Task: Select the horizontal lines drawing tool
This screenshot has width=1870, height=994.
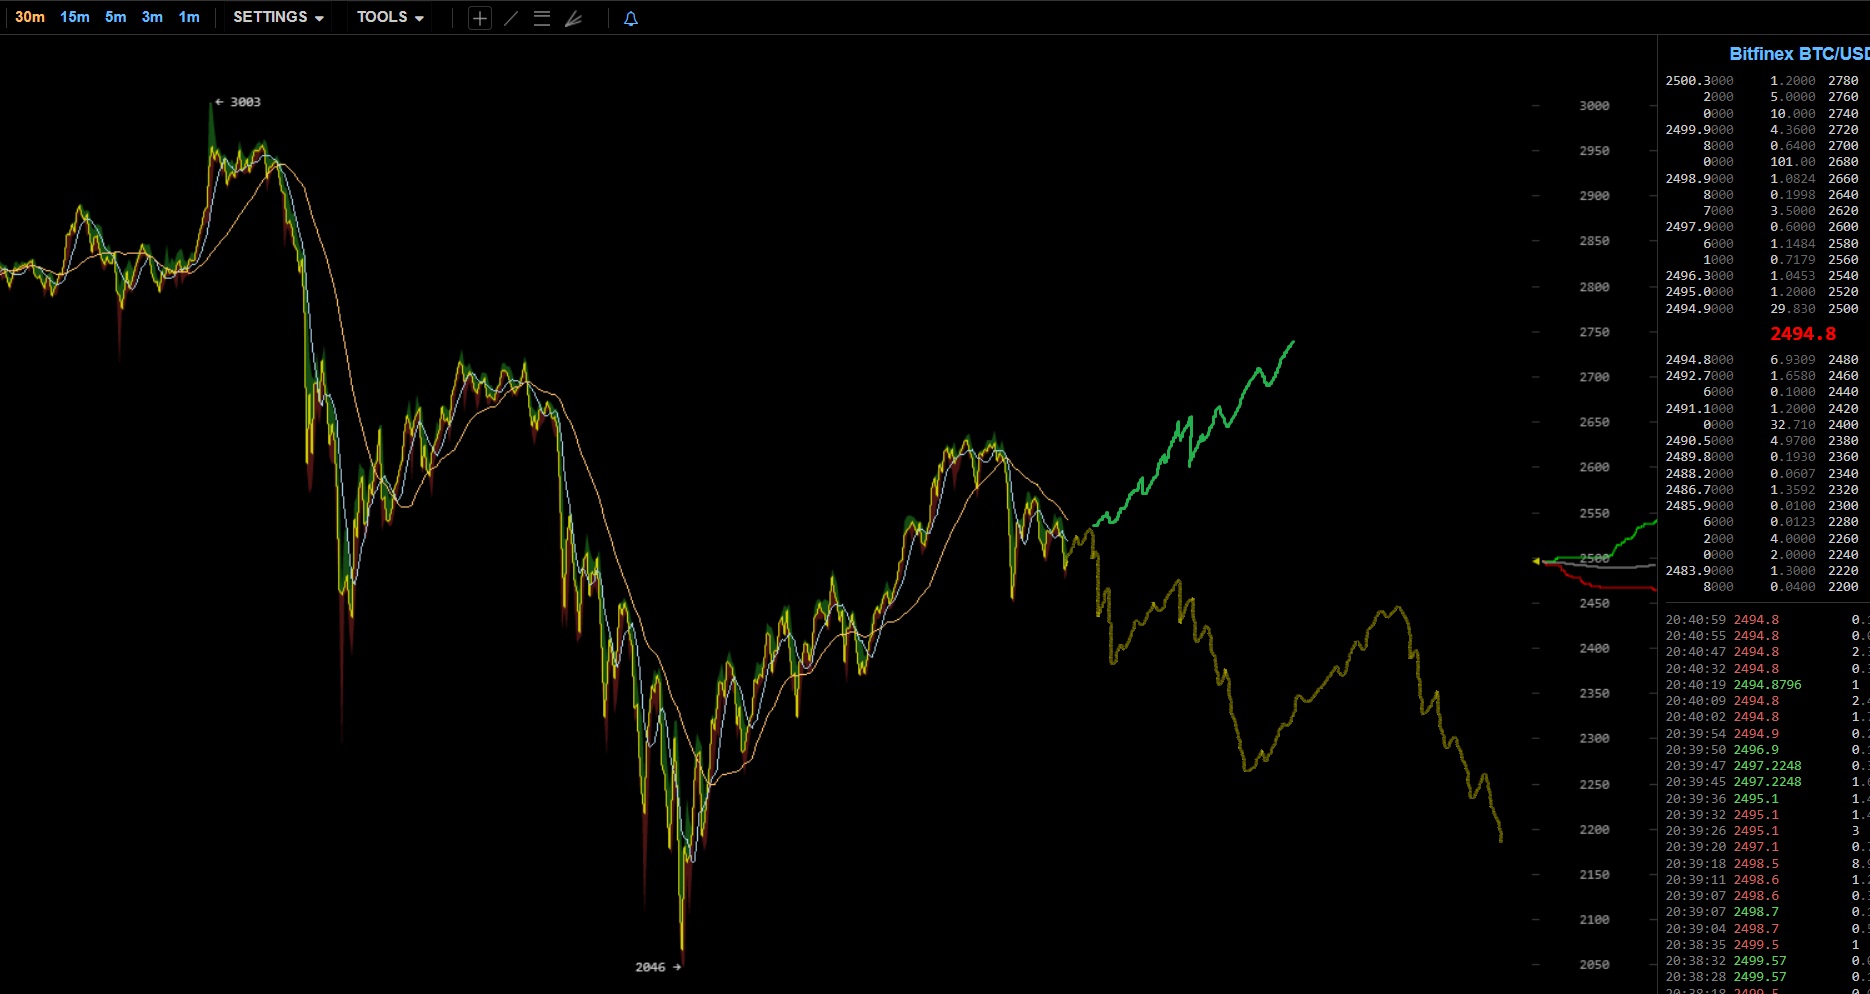Action: [542, 18]
